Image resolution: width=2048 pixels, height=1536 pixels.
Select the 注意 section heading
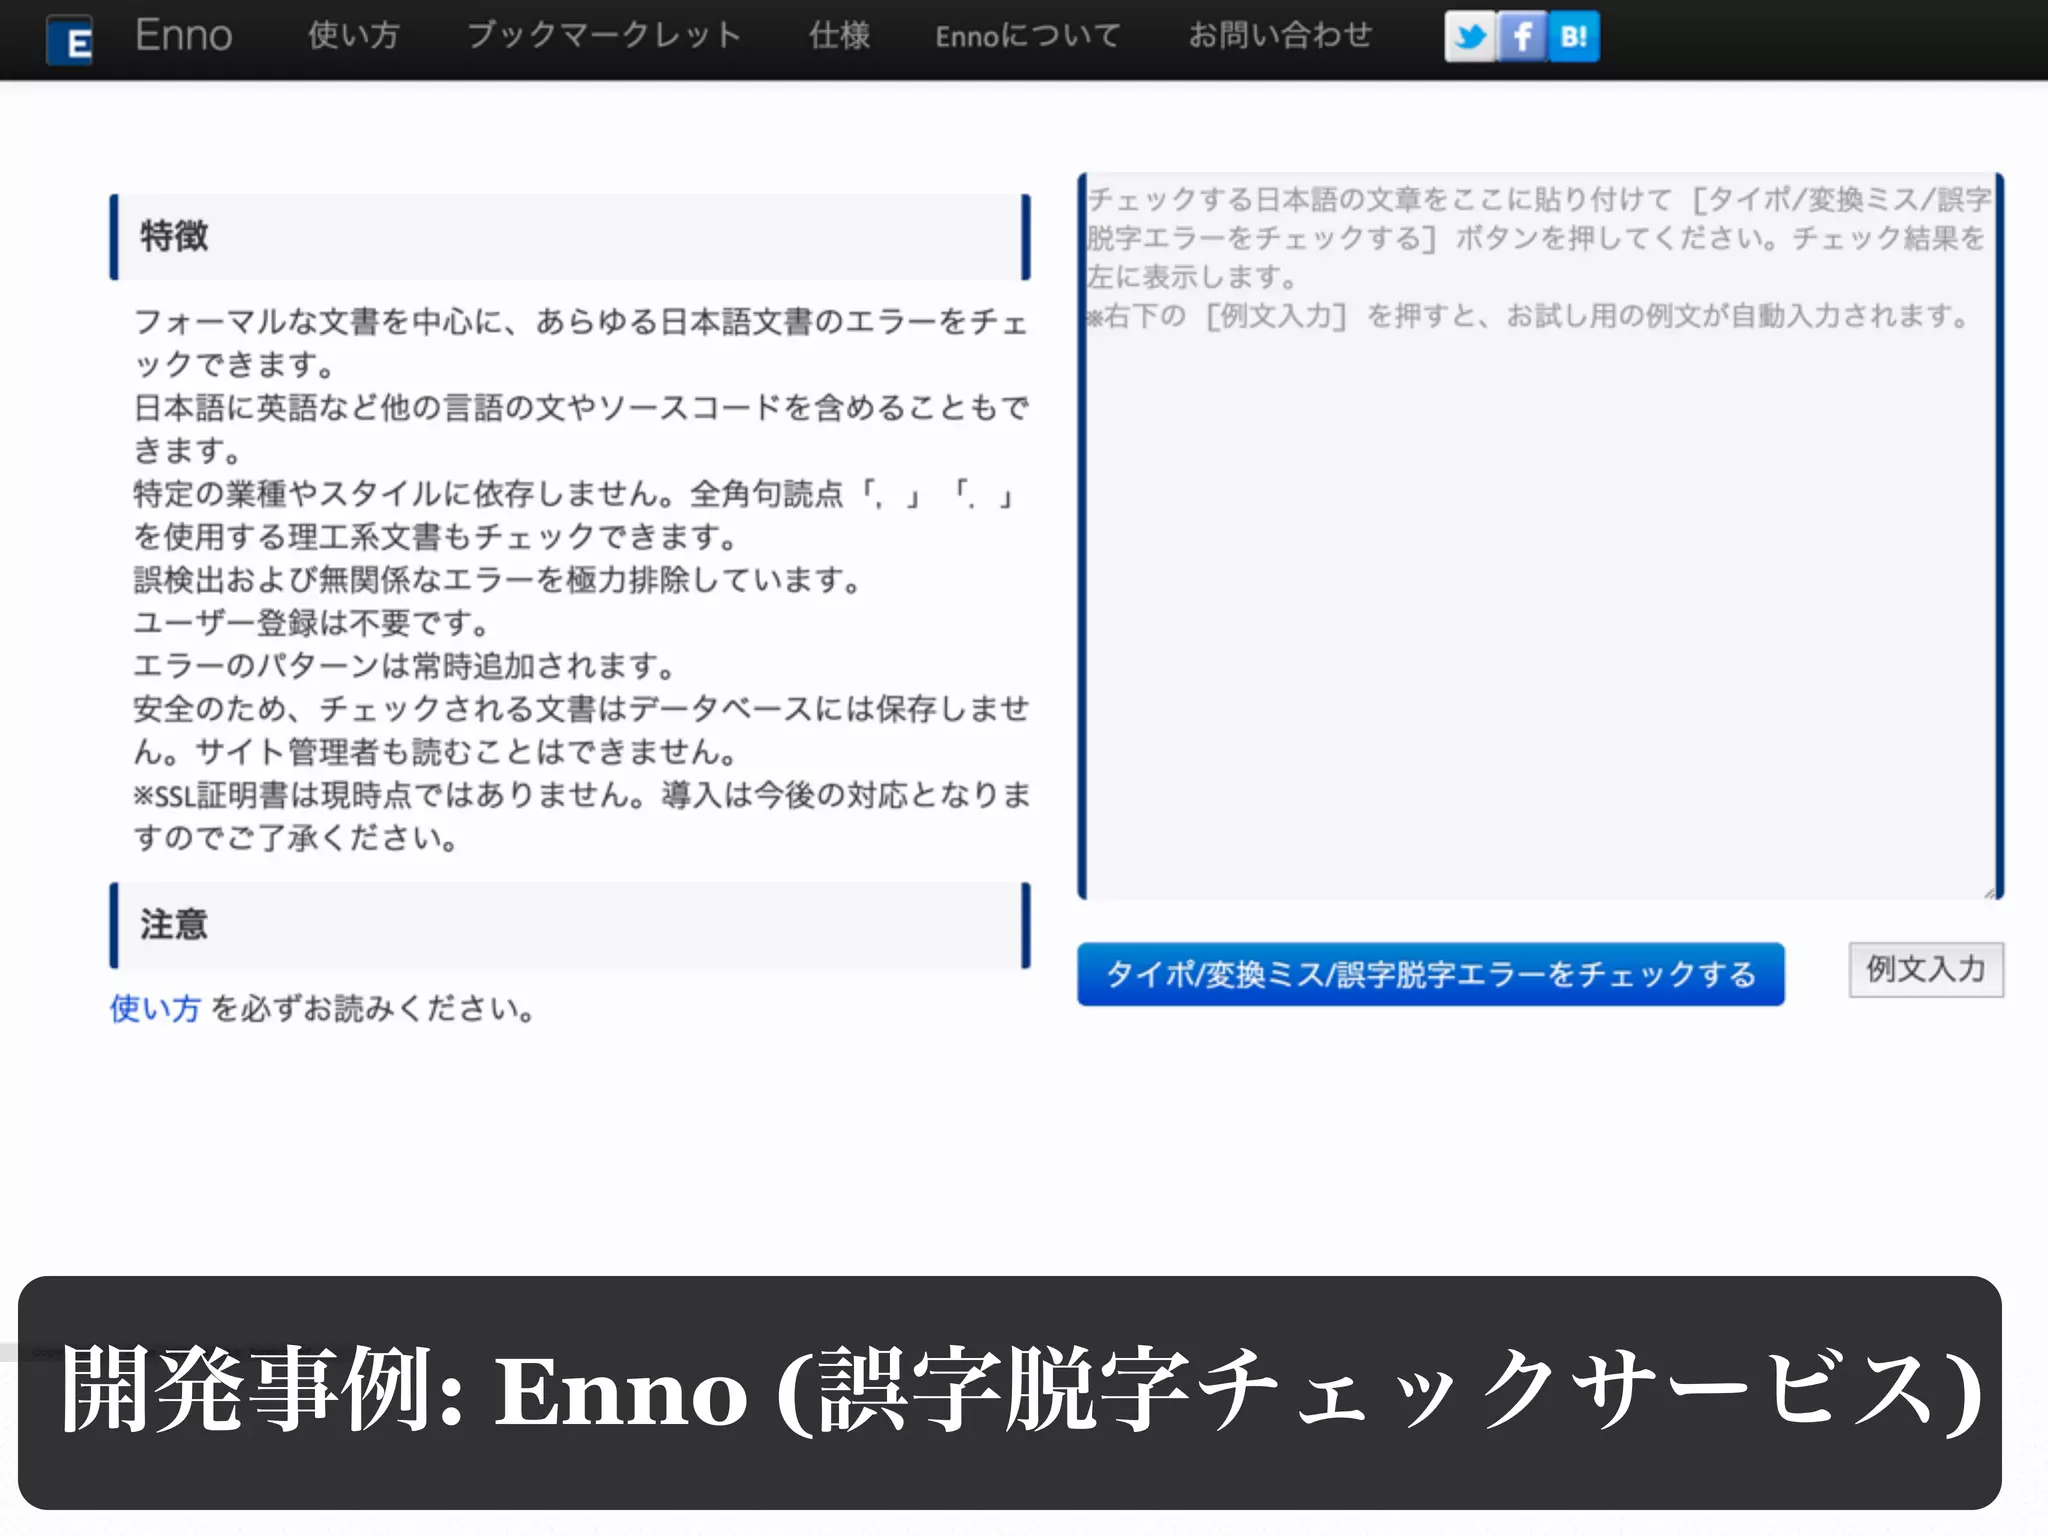[x=570, y=925]
